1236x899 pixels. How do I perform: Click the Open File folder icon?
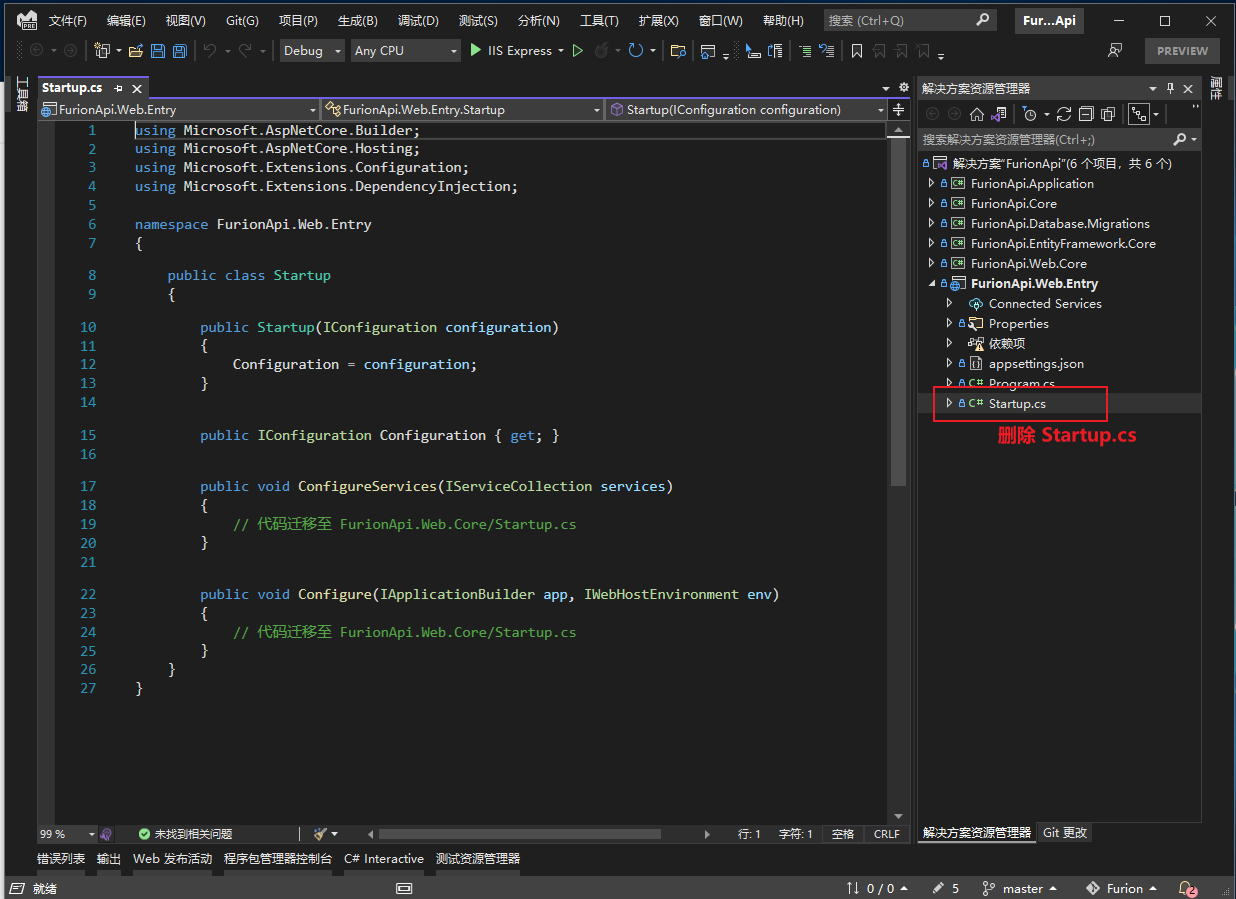point(135,51)
